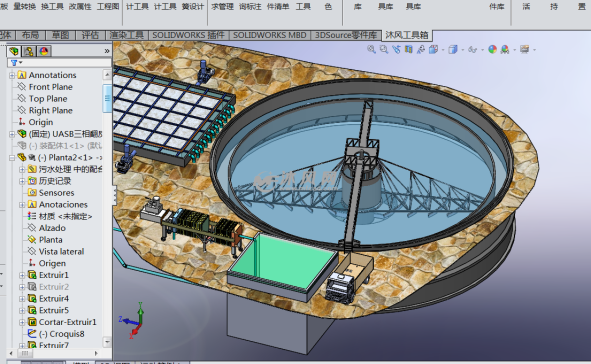Click the Hide/Show Items glasses icon

pyautogui.click(x=472, y=49)
